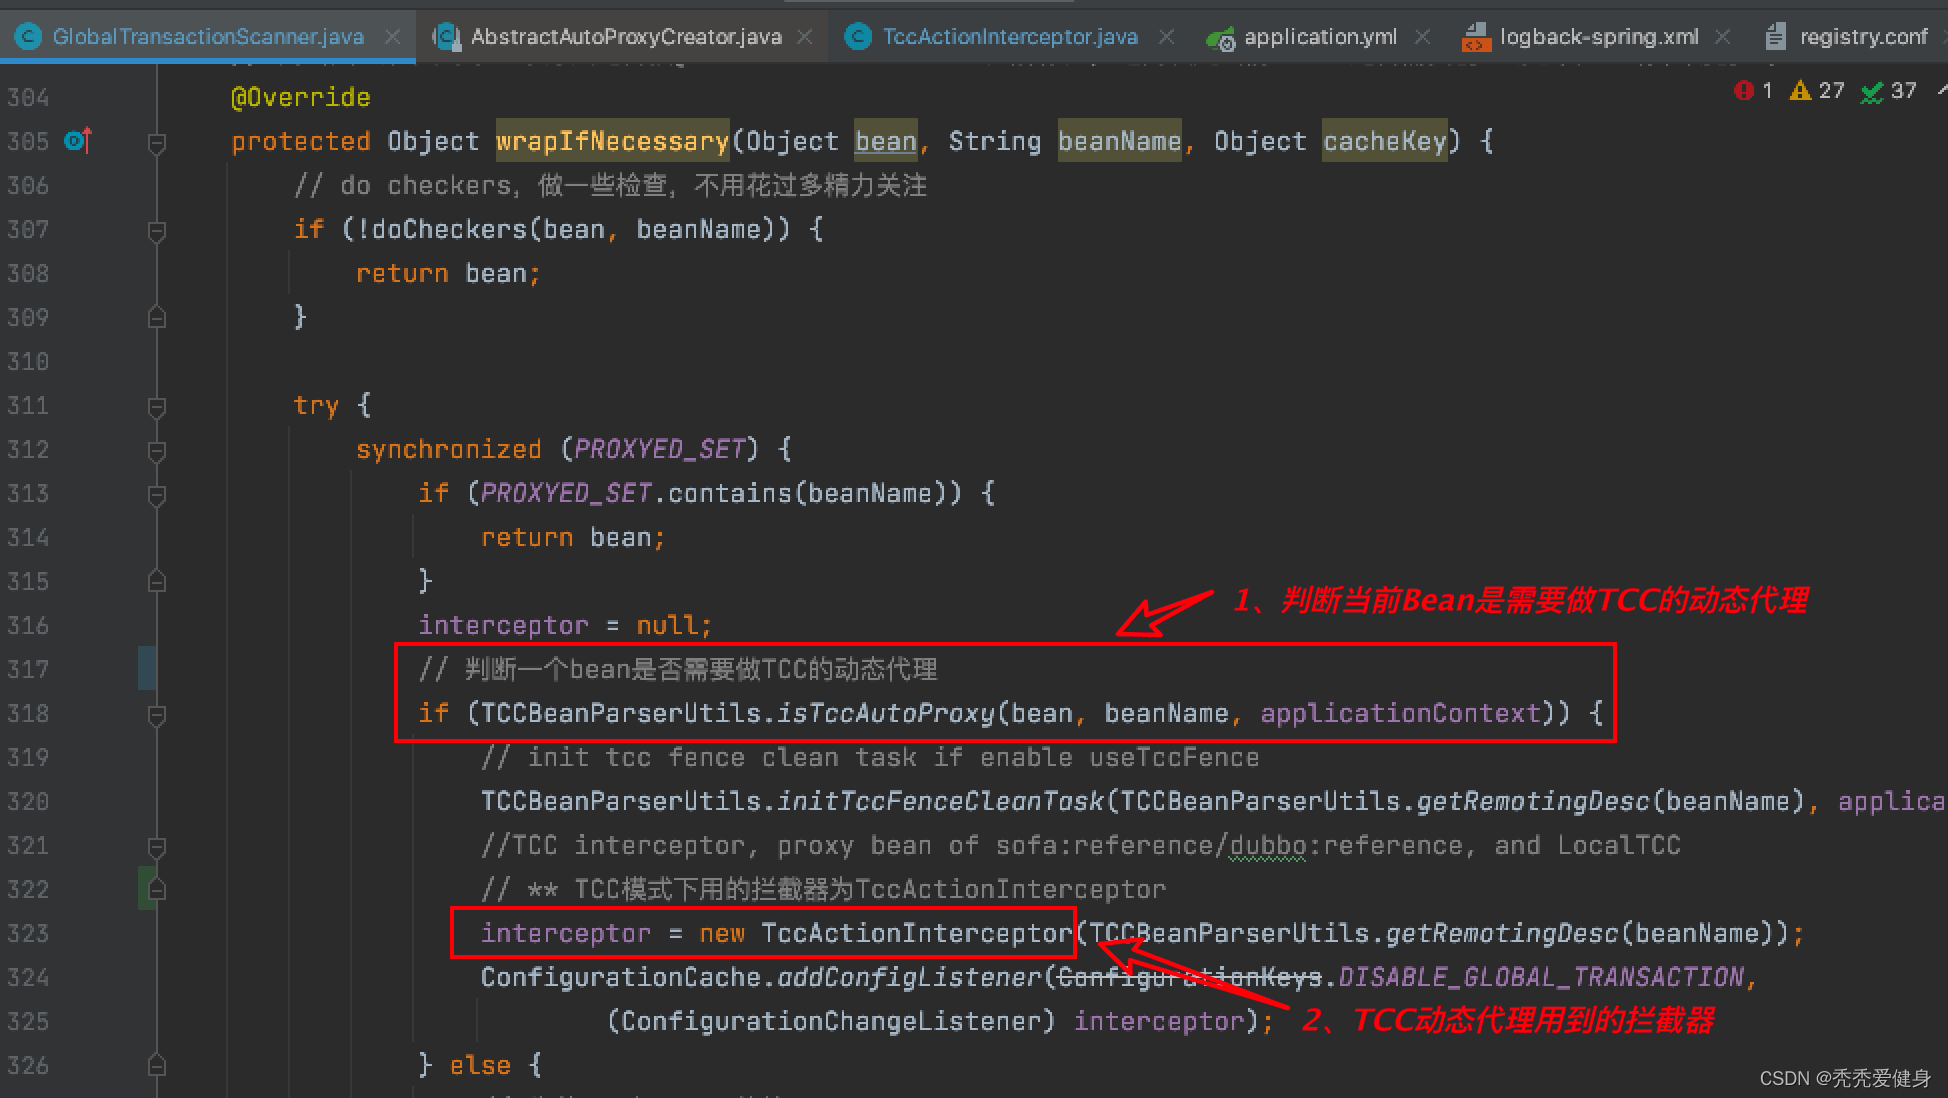This screenshot has width=1948, height=1098.
Task: Click PROXYED_SET in synchronized statement
Action: (x=660, y=449)
